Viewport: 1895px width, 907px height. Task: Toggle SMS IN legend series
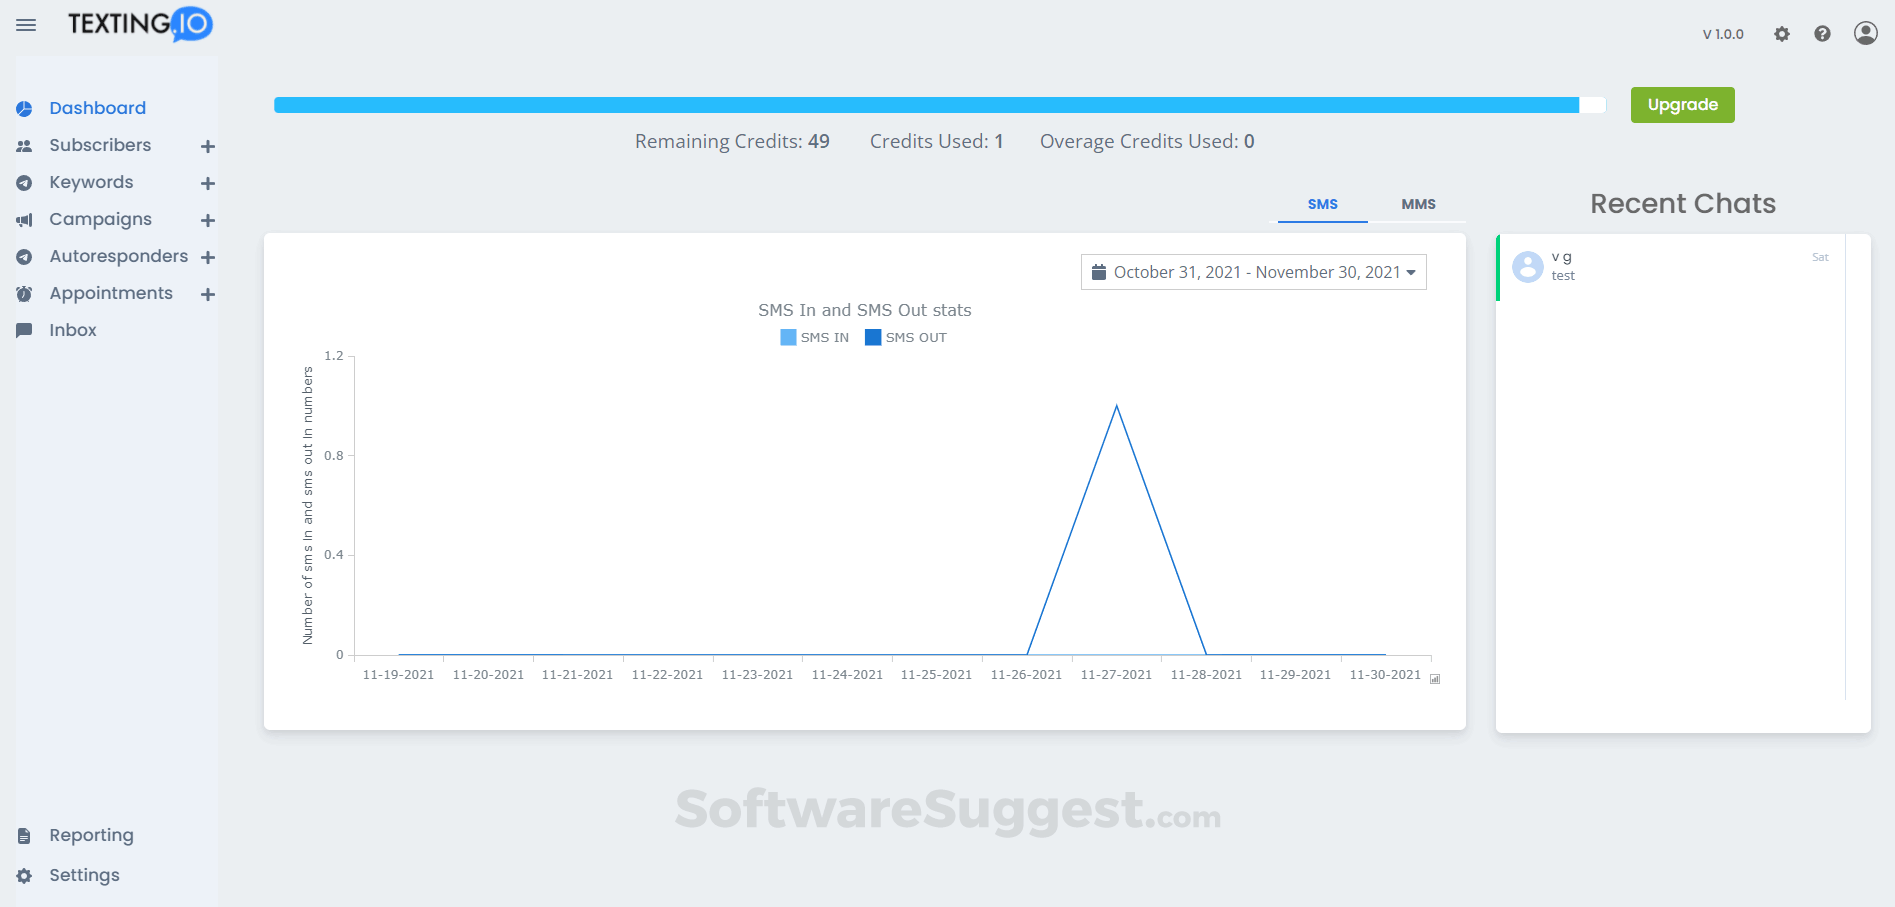[x=814, y=338]
